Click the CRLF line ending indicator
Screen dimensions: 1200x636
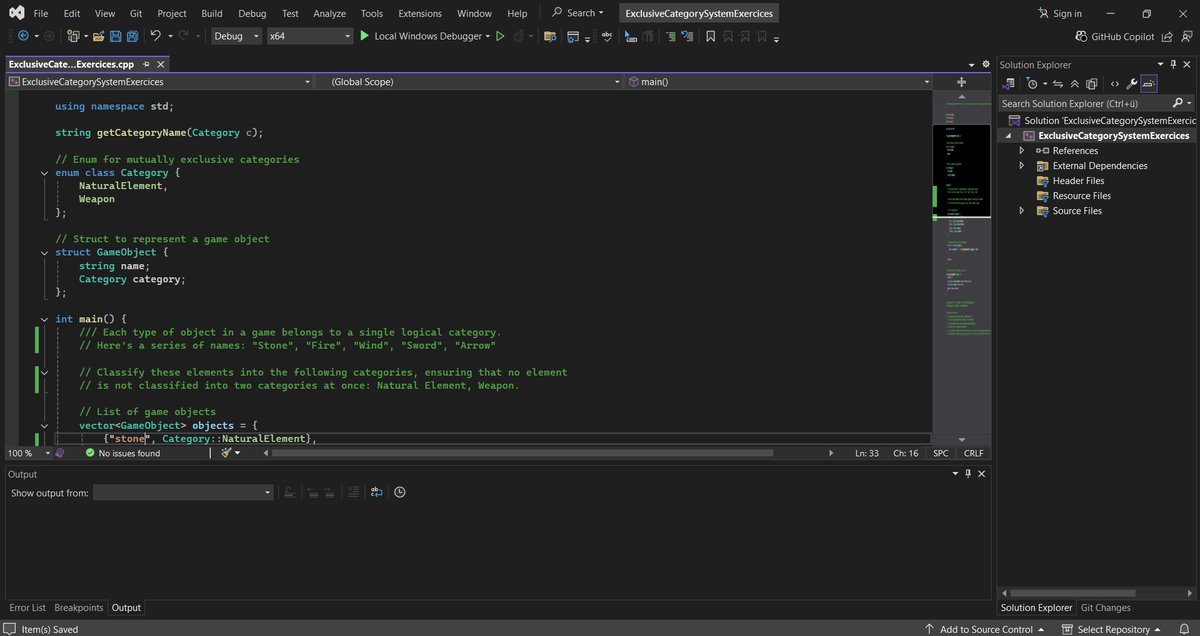972,453
